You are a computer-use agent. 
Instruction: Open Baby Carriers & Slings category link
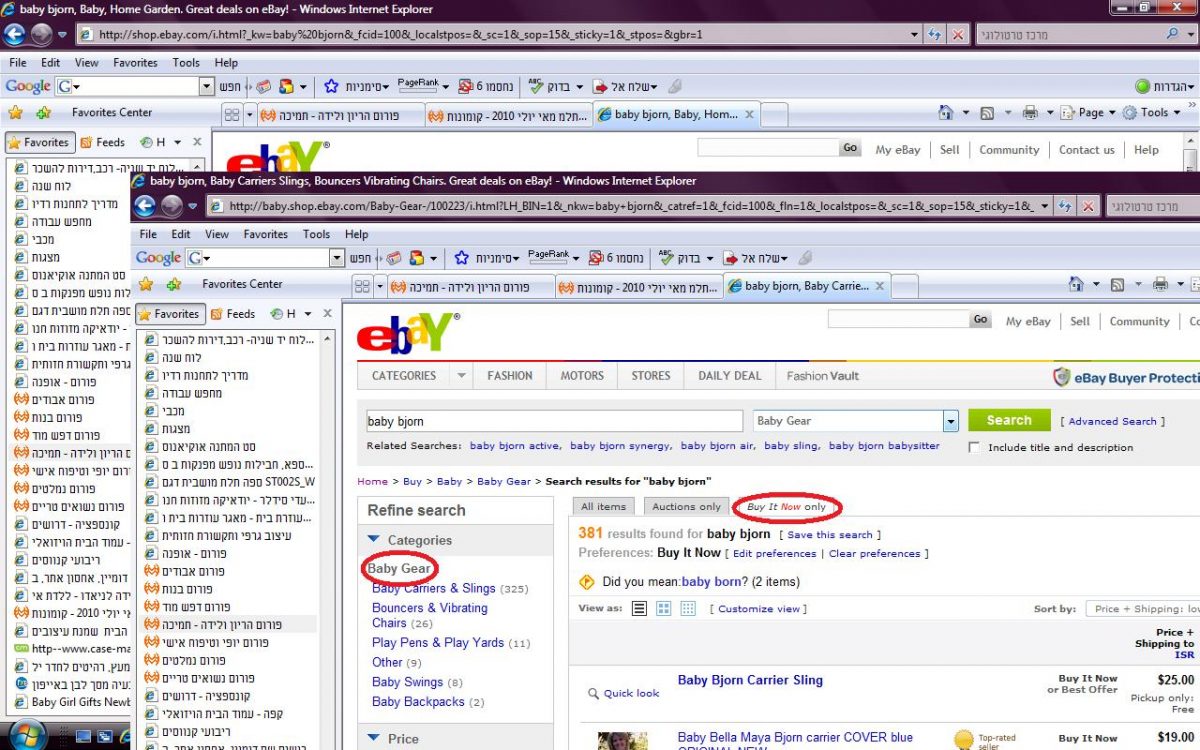click(x=434, y=588)
